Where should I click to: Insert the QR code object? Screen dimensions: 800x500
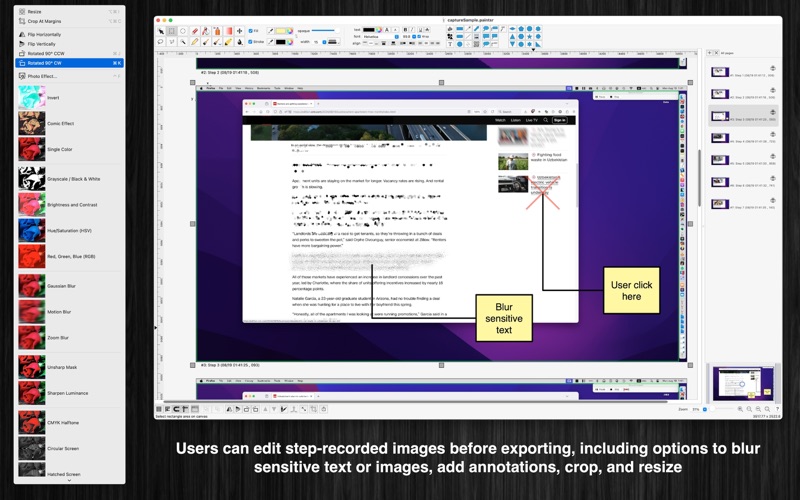477,44
